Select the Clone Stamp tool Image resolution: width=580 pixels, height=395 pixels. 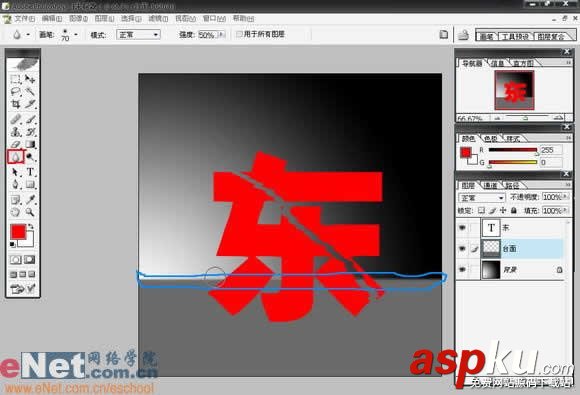(x=15, y=132)
